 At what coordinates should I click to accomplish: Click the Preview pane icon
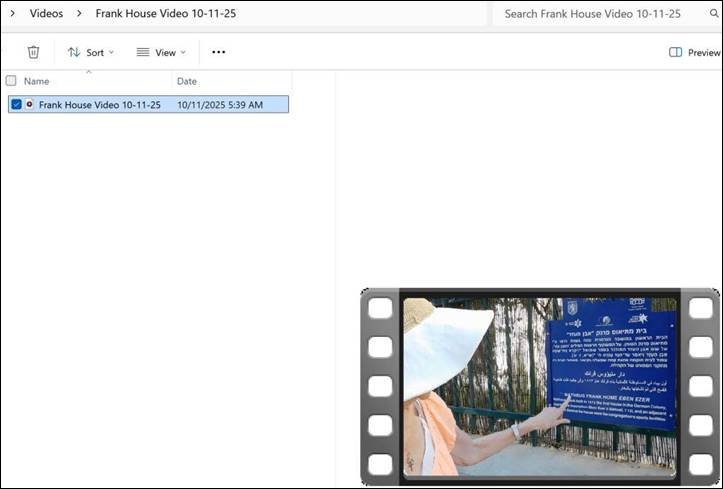676,52
